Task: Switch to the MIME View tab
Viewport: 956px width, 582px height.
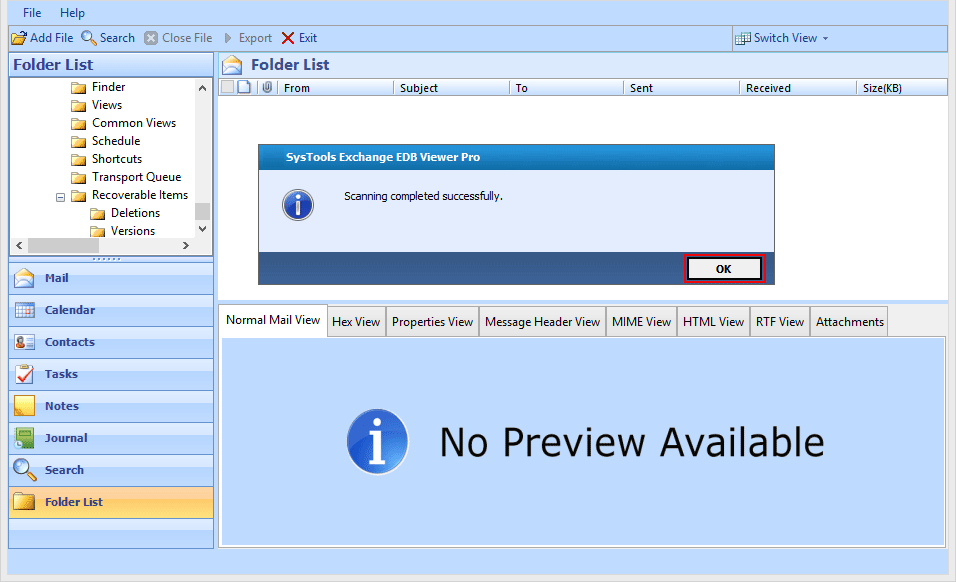Action: 641,322
